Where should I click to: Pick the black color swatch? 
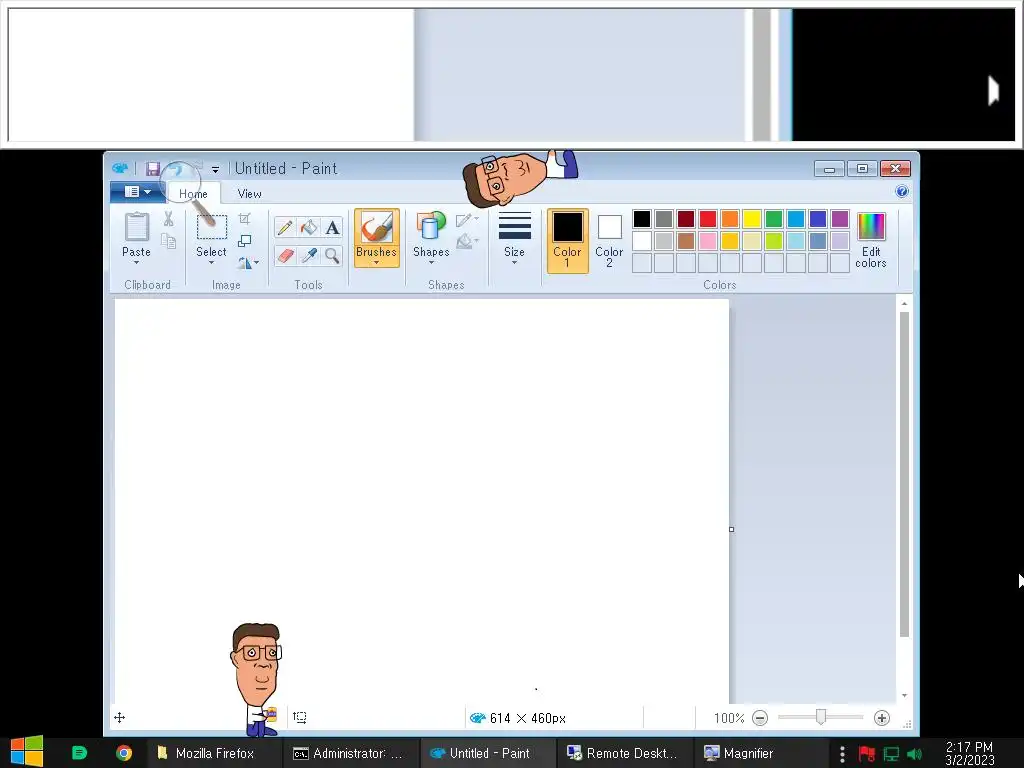tap(642, 219)
